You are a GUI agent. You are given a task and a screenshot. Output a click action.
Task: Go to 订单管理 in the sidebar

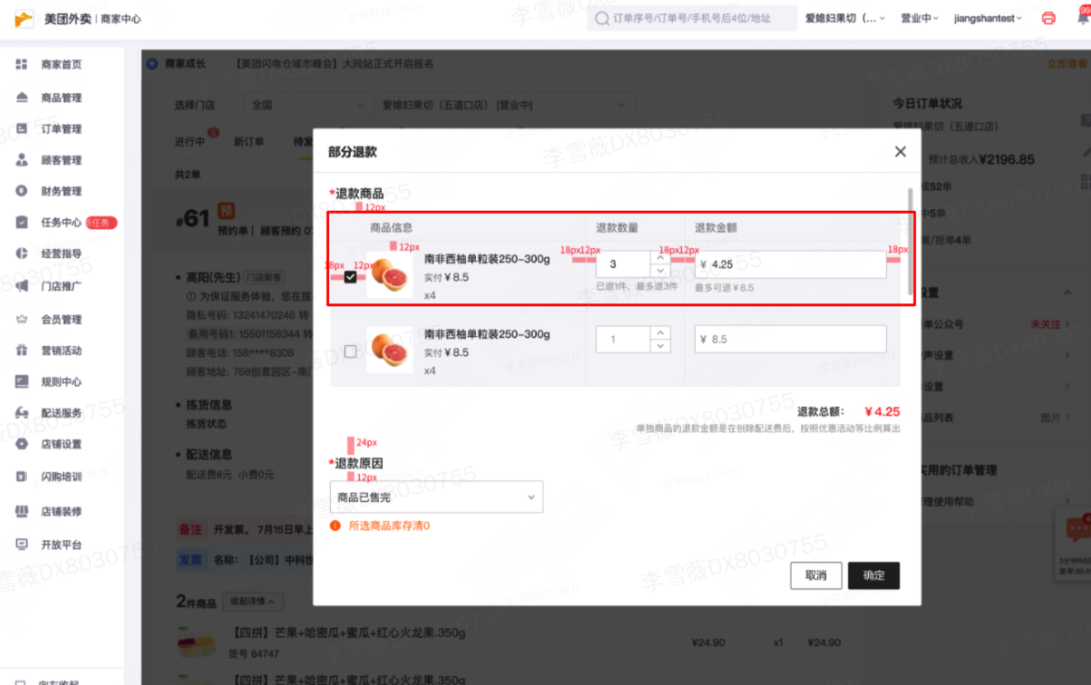[x=61, y=129]
